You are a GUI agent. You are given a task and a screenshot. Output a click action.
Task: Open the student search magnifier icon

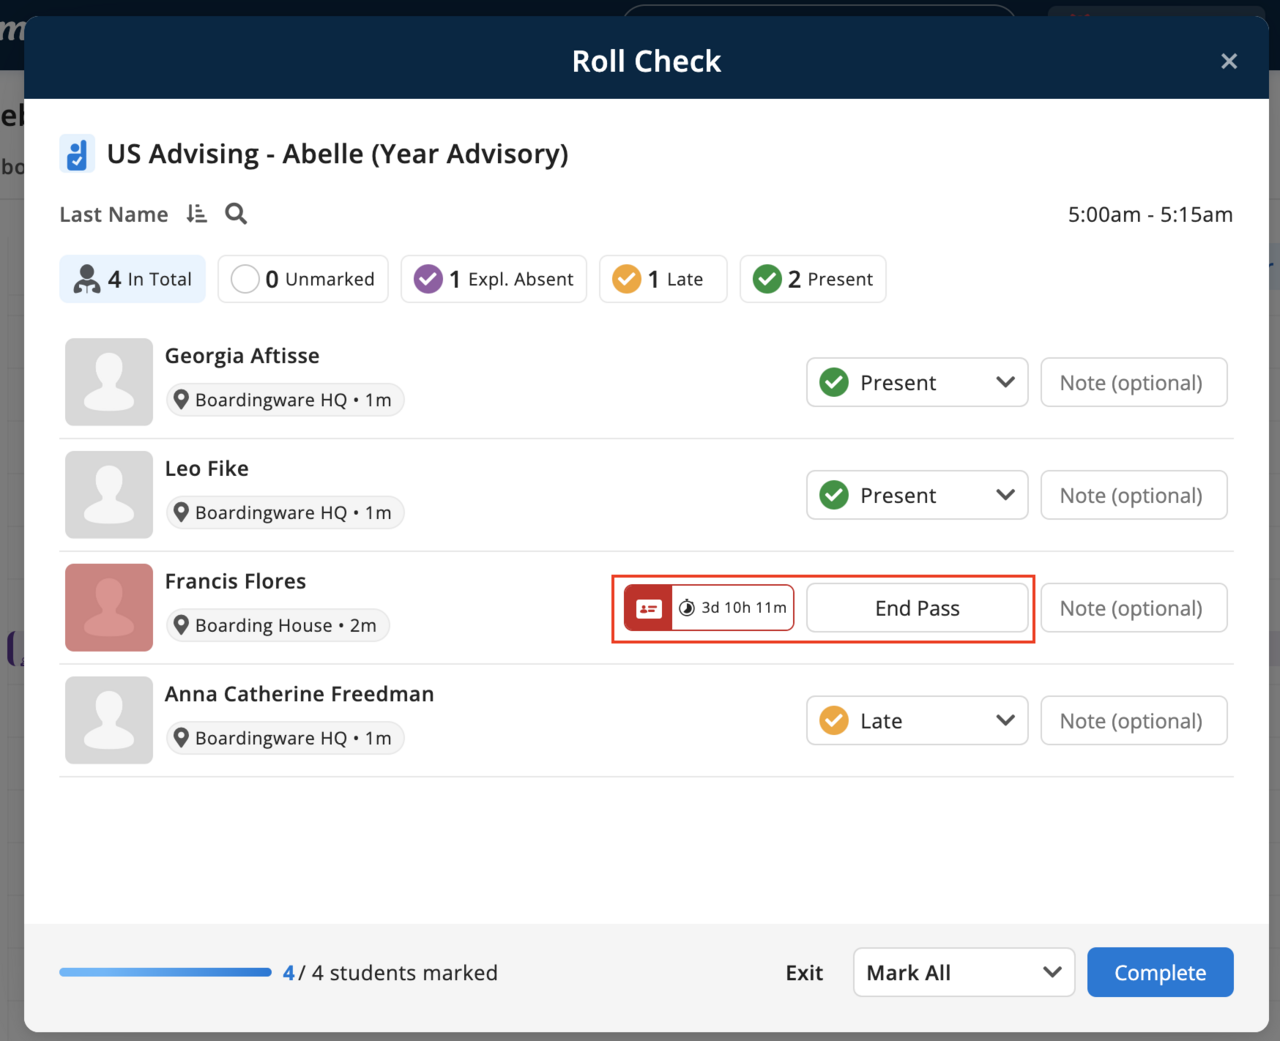point(236,214)
